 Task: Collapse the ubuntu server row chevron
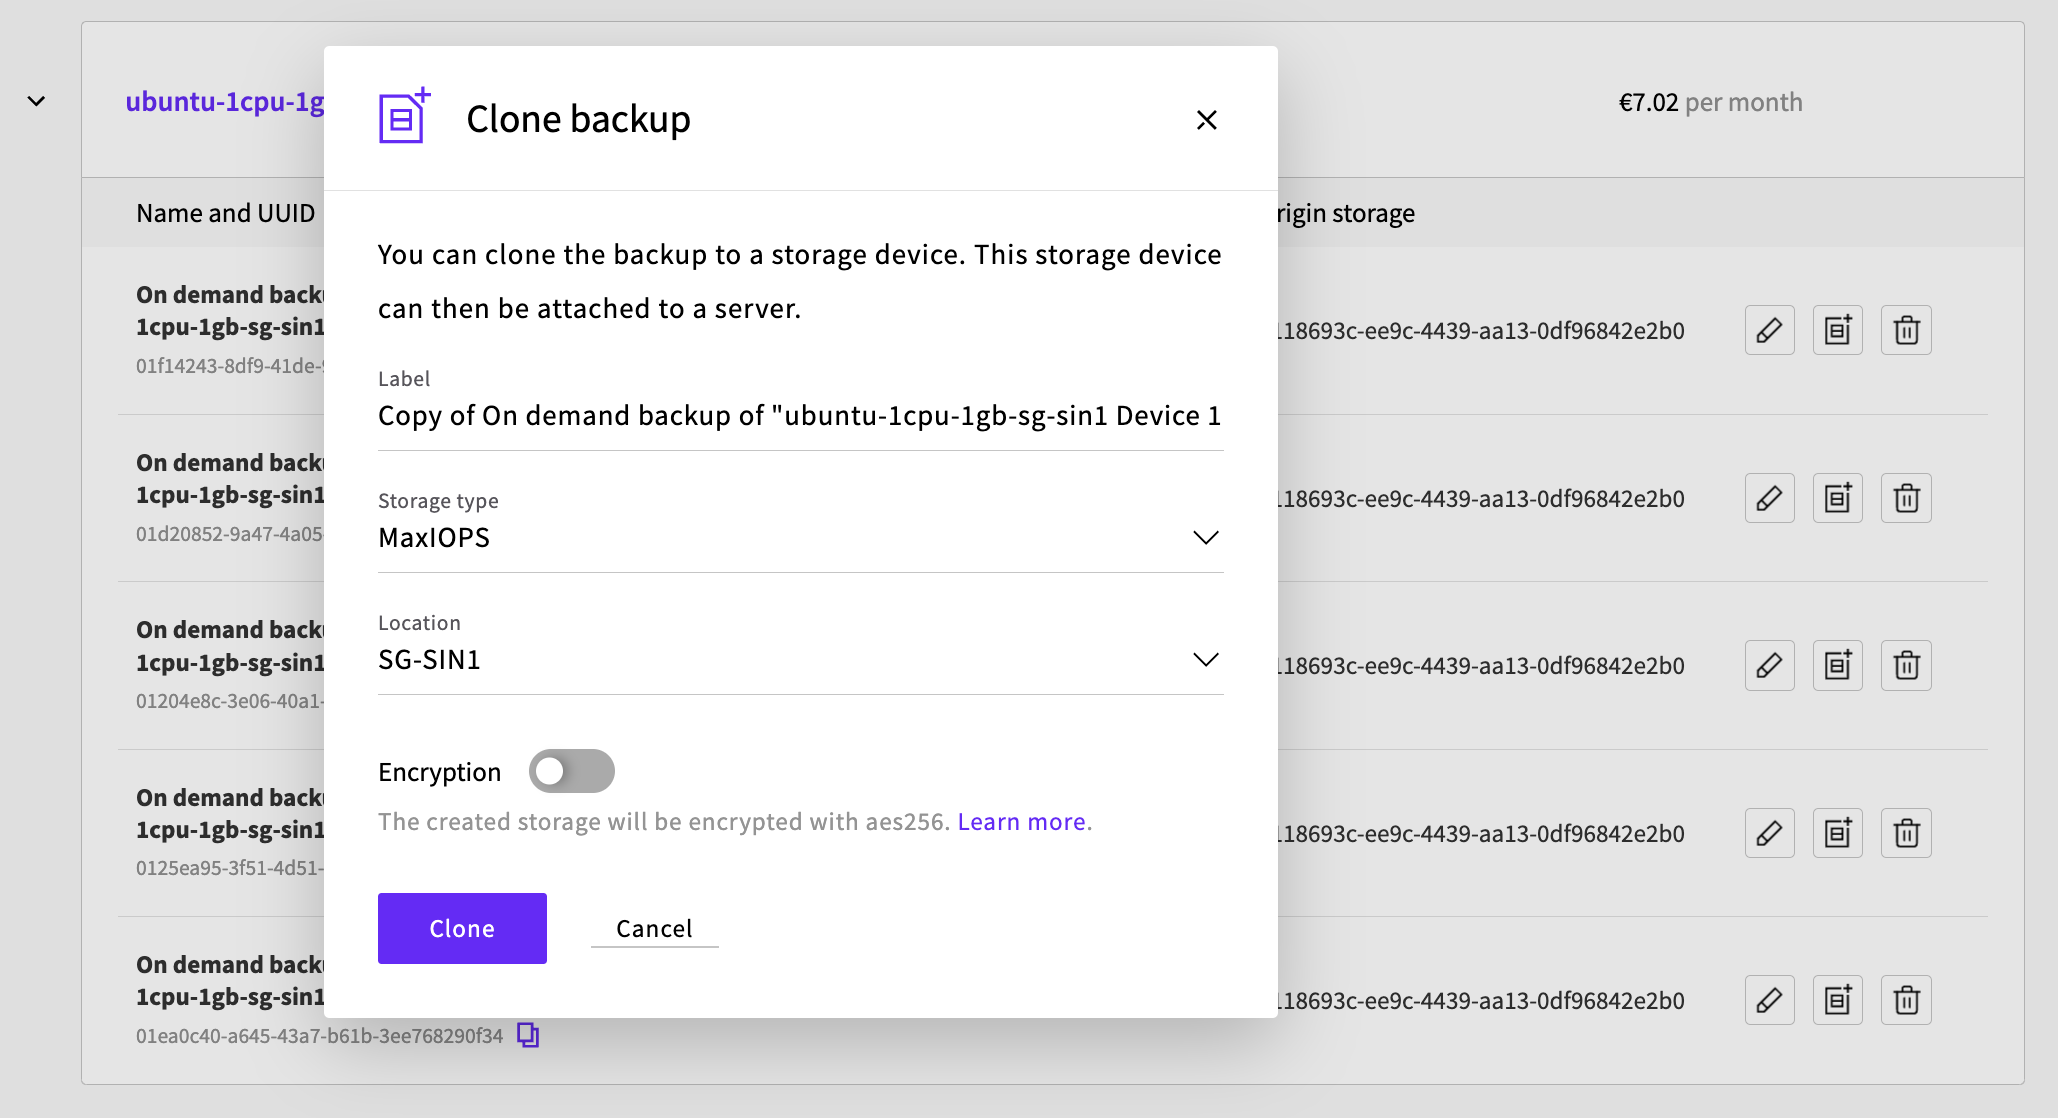click(37, 101)
